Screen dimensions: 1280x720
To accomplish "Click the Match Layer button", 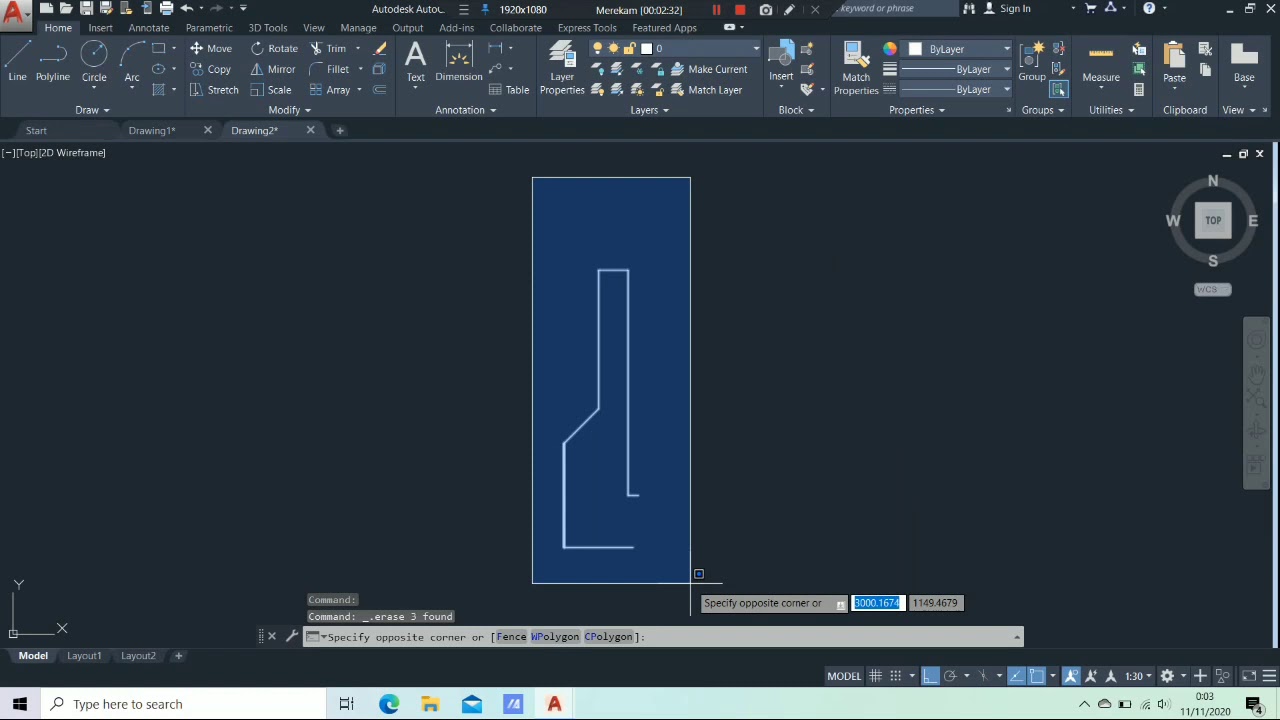I will [706, 90].
